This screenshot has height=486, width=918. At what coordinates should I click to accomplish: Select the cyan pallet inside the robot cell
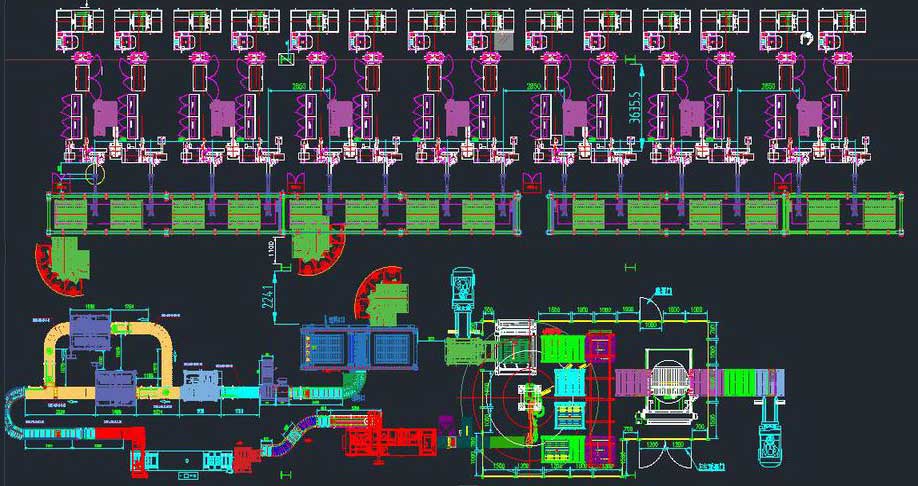(x=569, y=383)
